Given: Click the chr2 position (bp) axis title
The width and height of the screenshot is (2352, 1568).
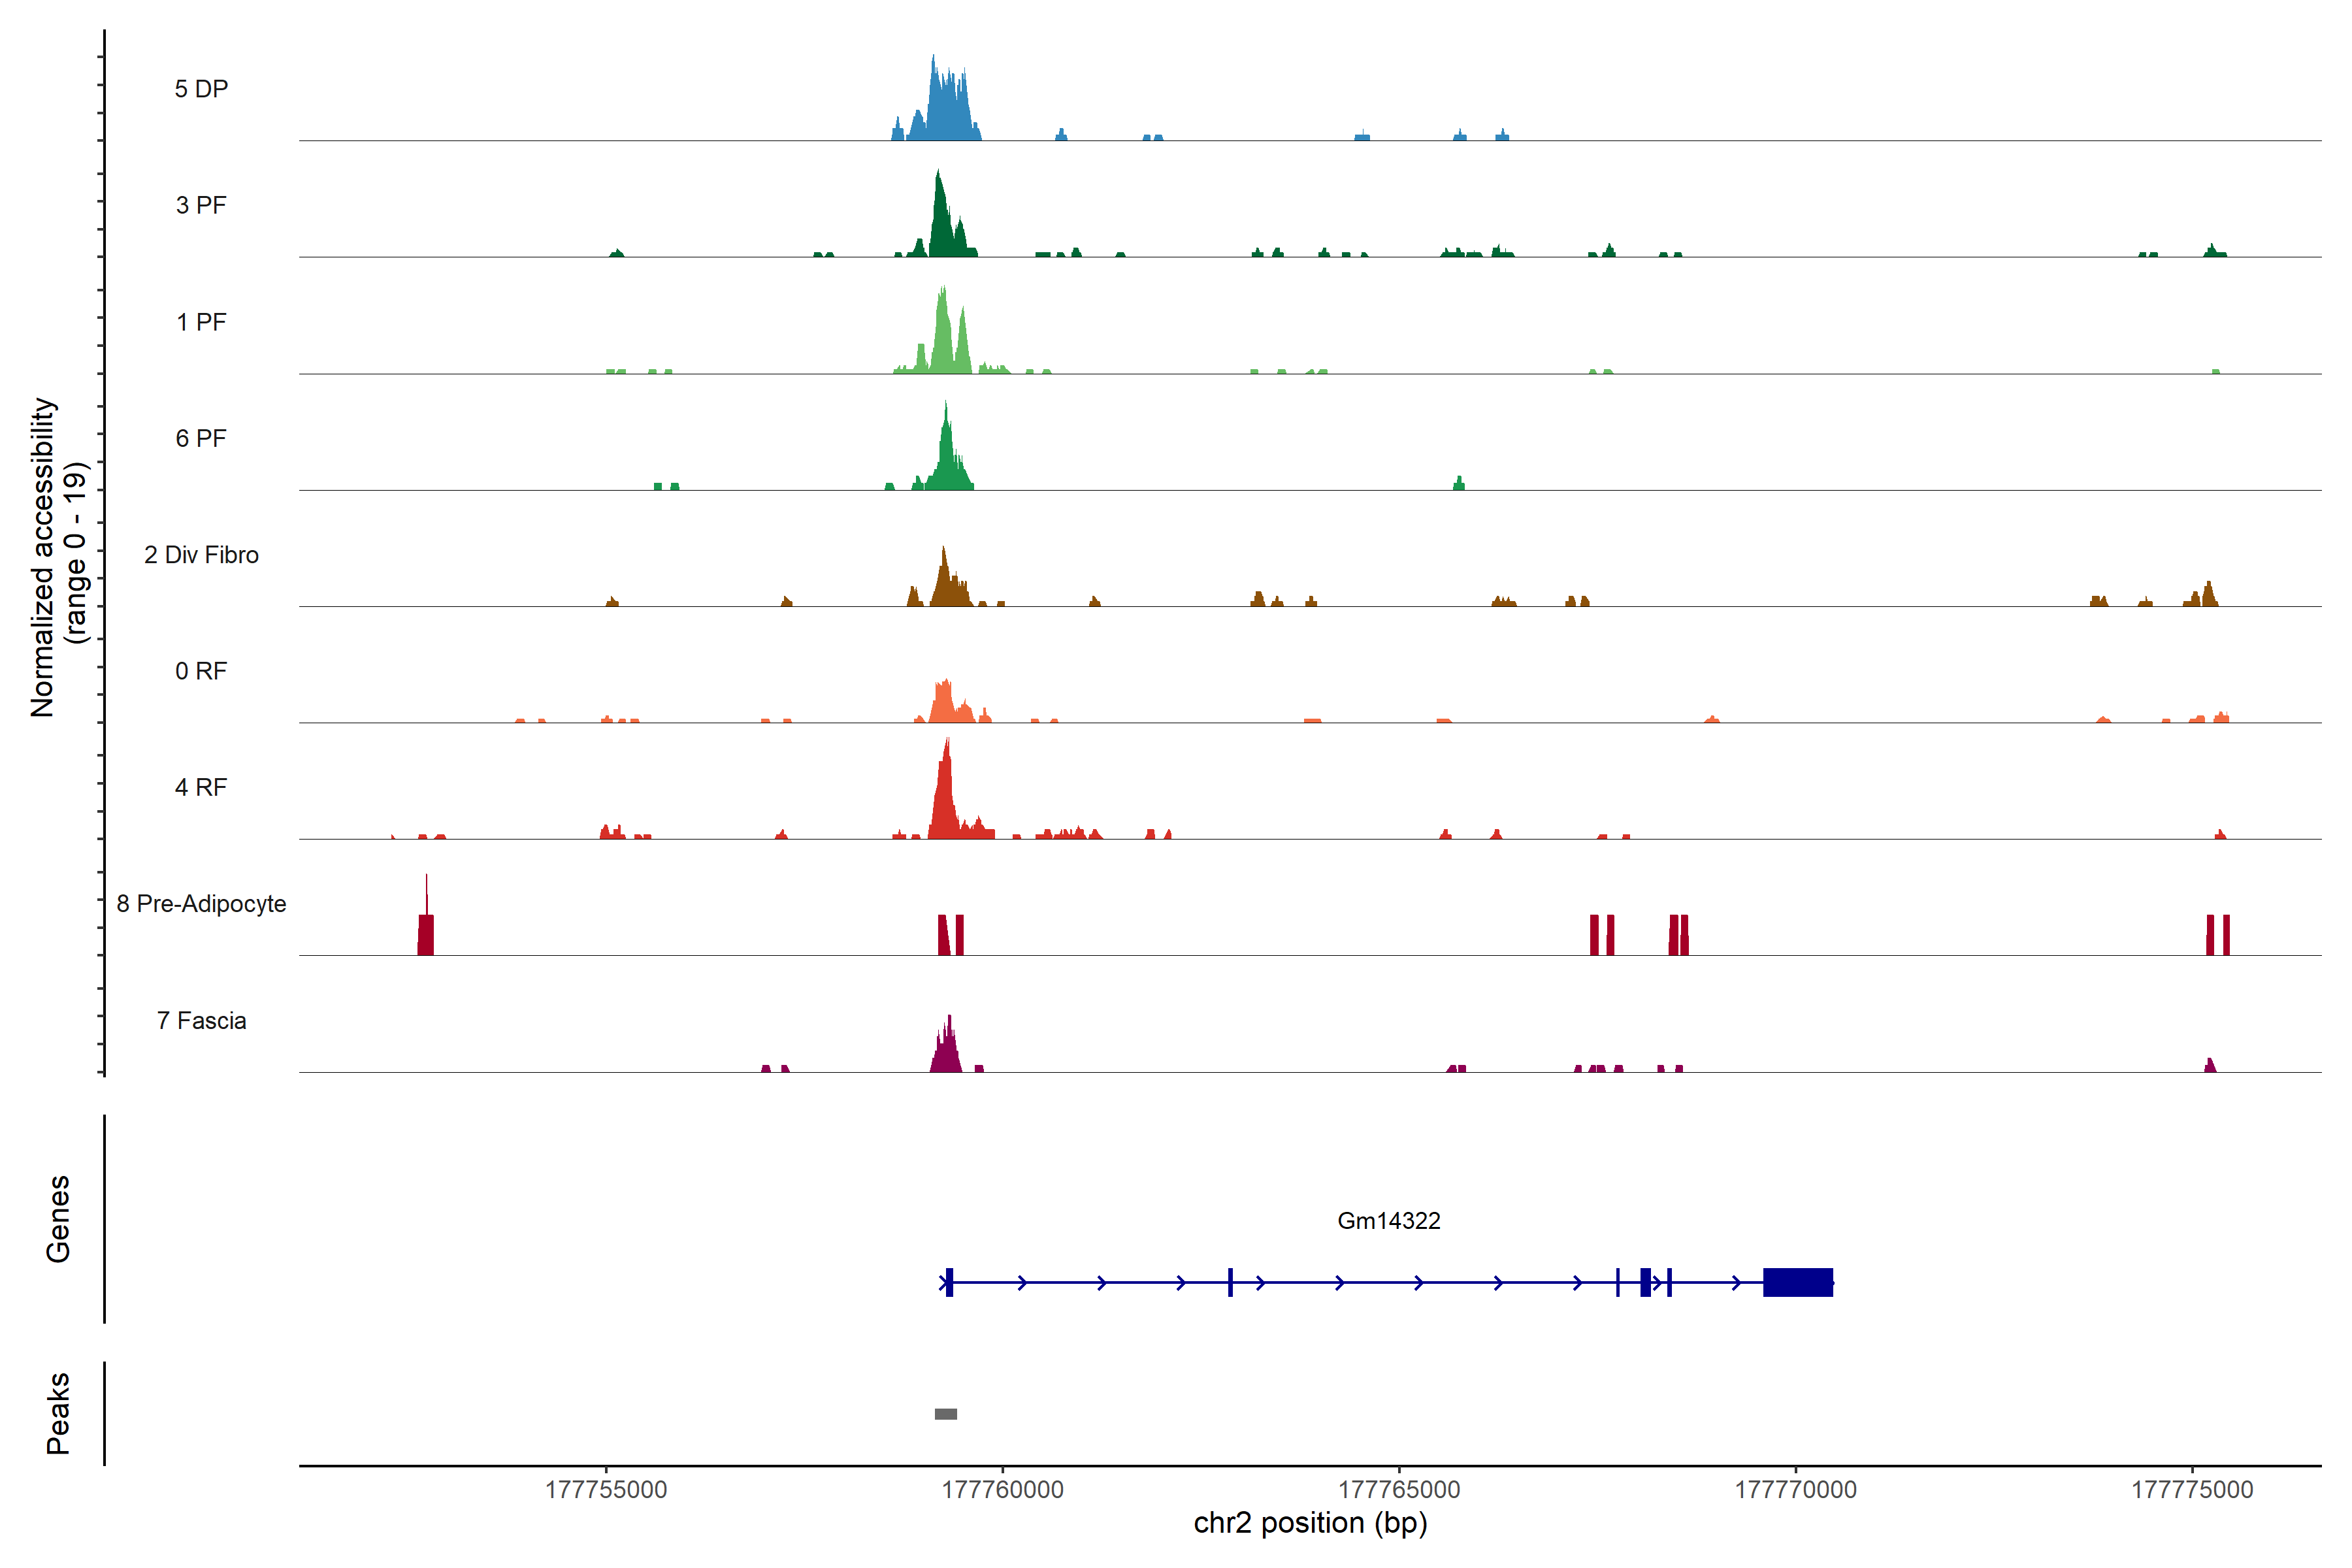Looking at the screenshot, I should pyautogui.click(x=1310, y=1523).
